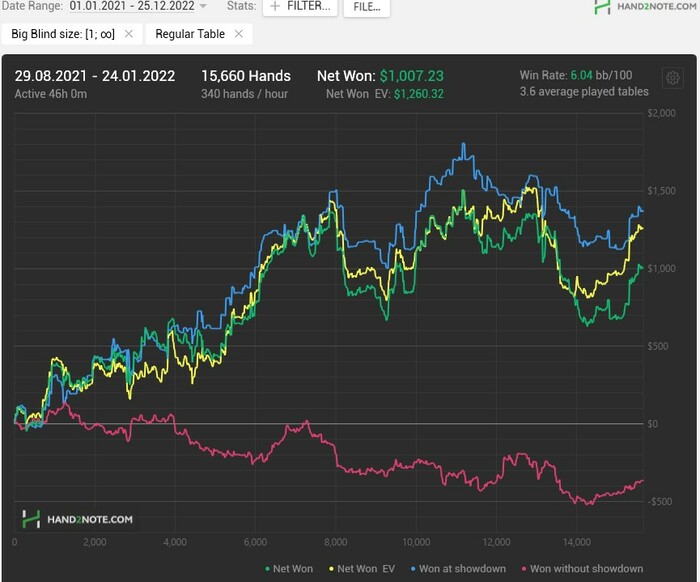Viewport: 700px width, 582px height.
Task: Click the 6,000 x-axis label
Action: click(x=255, y=542)
